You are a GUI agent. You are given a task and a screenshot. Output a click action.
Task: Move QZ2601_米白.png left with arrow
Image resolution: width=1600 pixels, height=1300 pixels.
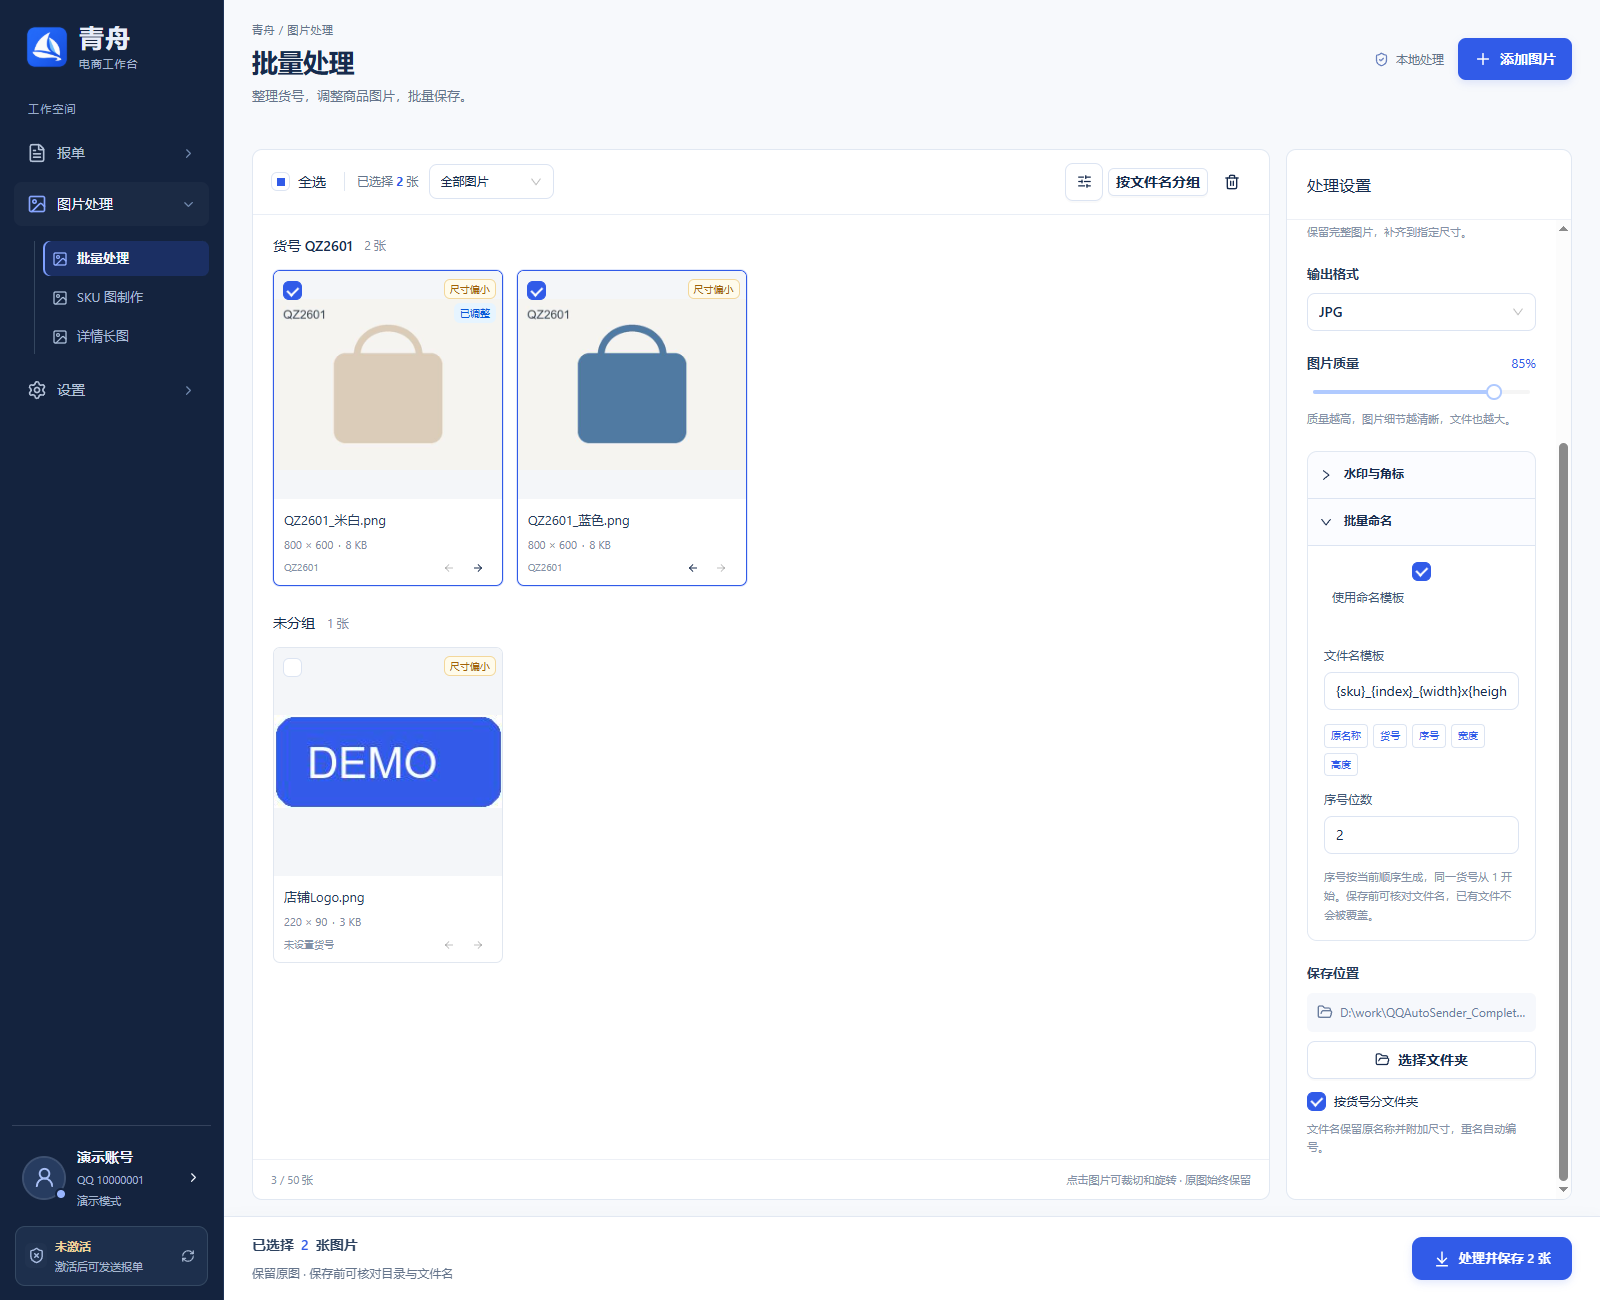pos(449,568)
